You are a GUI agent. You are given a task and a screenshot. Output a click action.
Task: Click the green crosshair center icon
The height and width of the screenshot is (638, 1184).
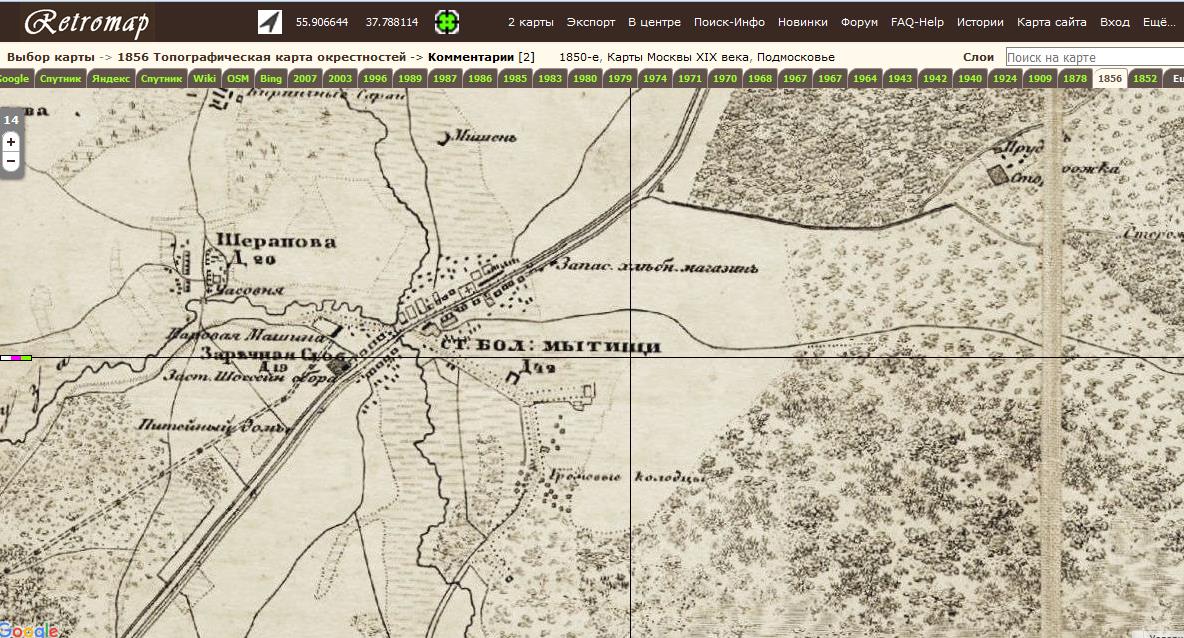(447, 22)
